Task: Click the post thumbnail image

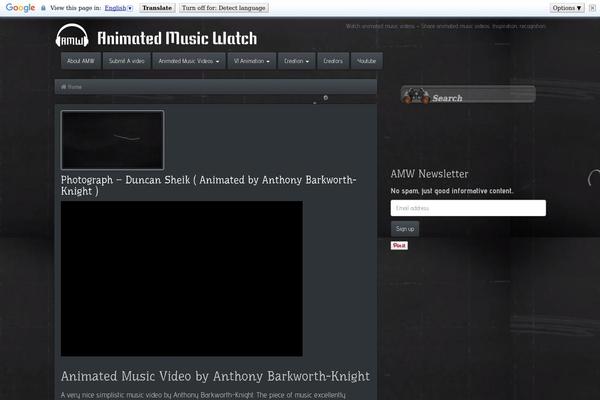Action: tap(112, 140)
